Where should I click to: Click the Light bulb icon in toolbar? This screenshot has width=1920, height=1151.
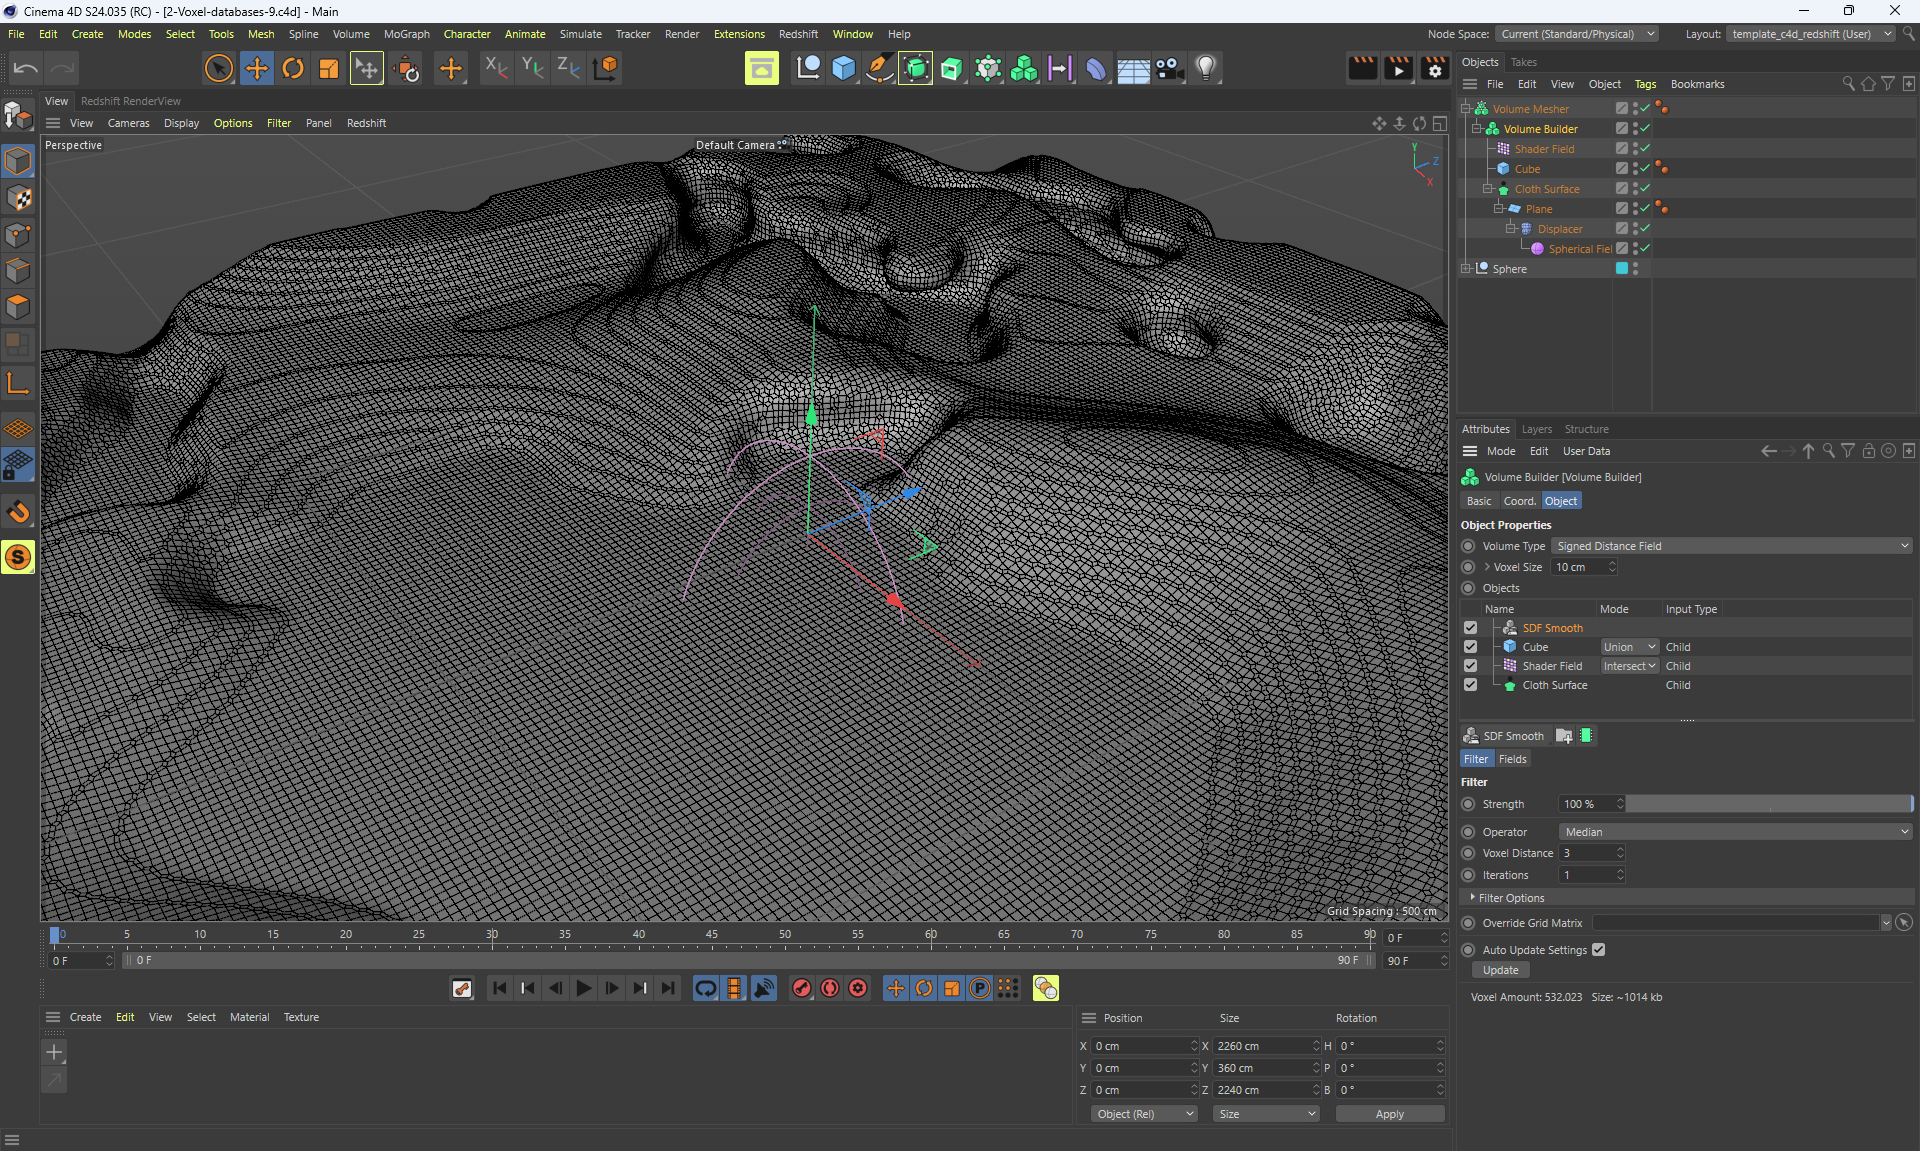[x=1206, y=68]
